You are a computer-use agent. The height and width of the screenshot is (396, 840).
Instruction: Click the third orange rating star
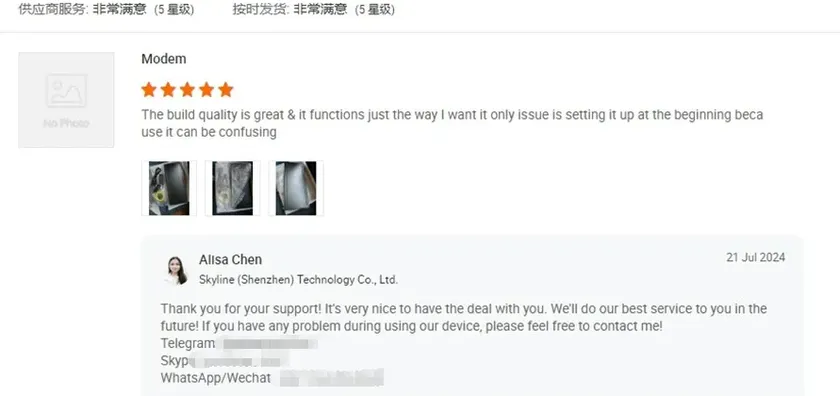coord(188,89)
